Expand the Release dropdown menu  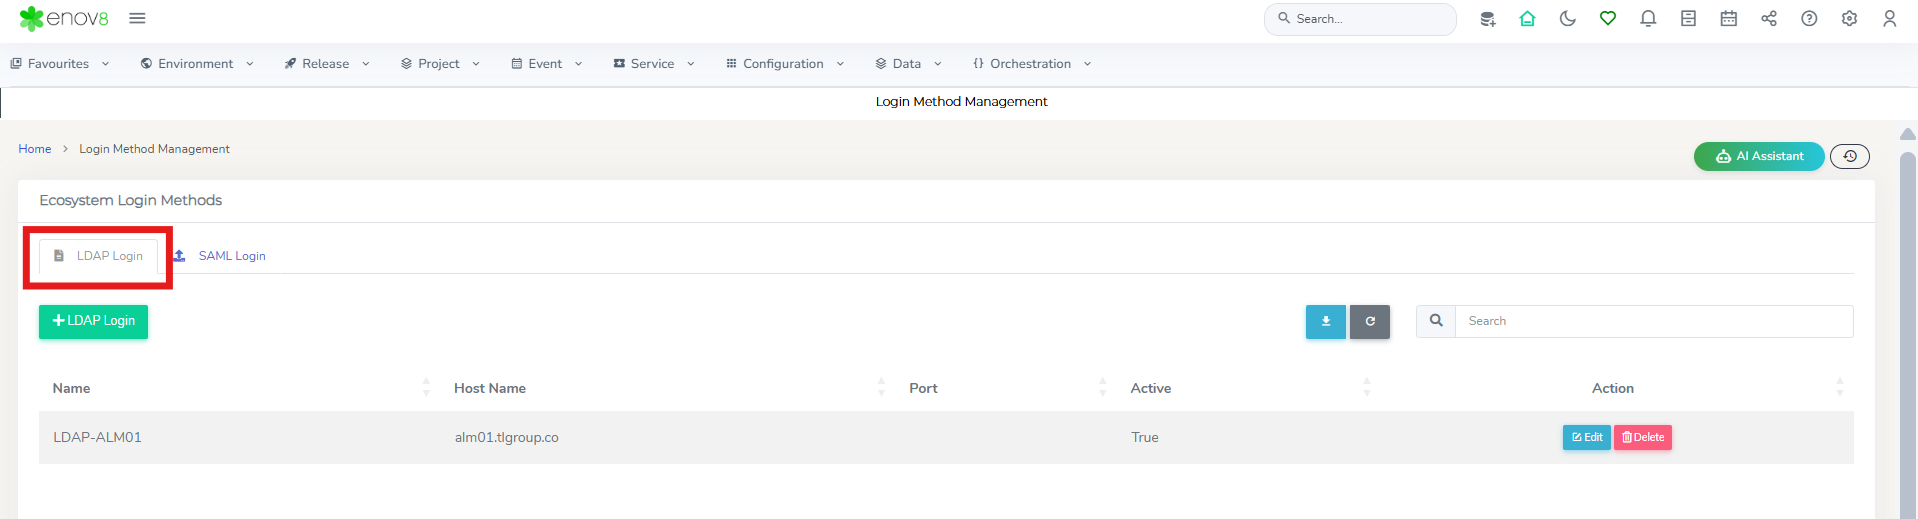327,63
